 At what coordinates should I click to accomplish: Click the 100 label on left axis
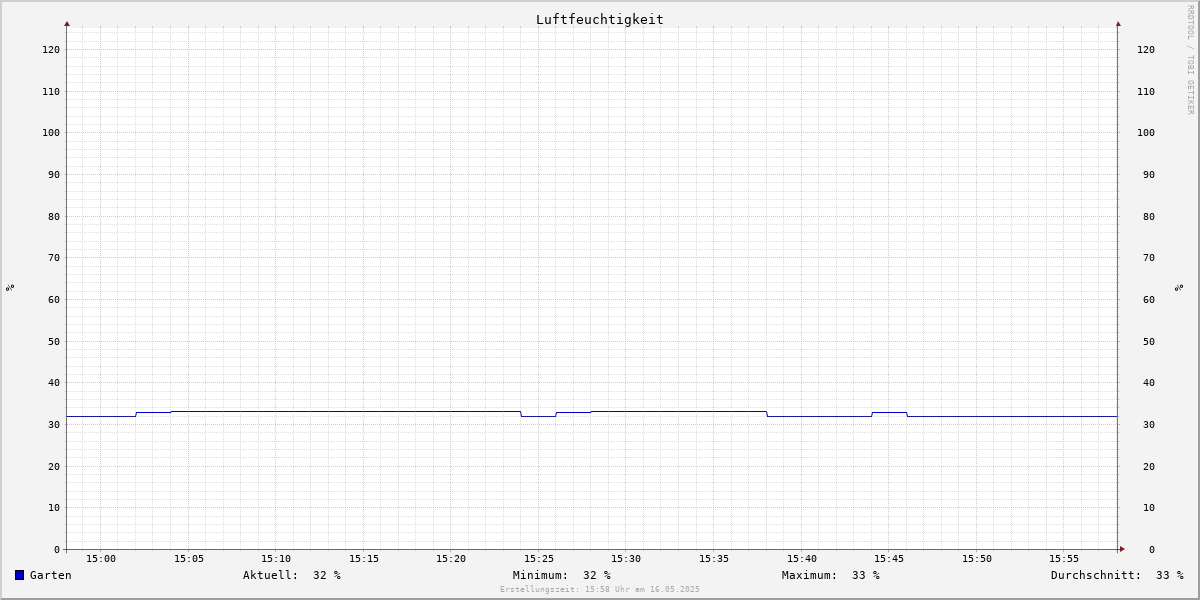point(51,132)
